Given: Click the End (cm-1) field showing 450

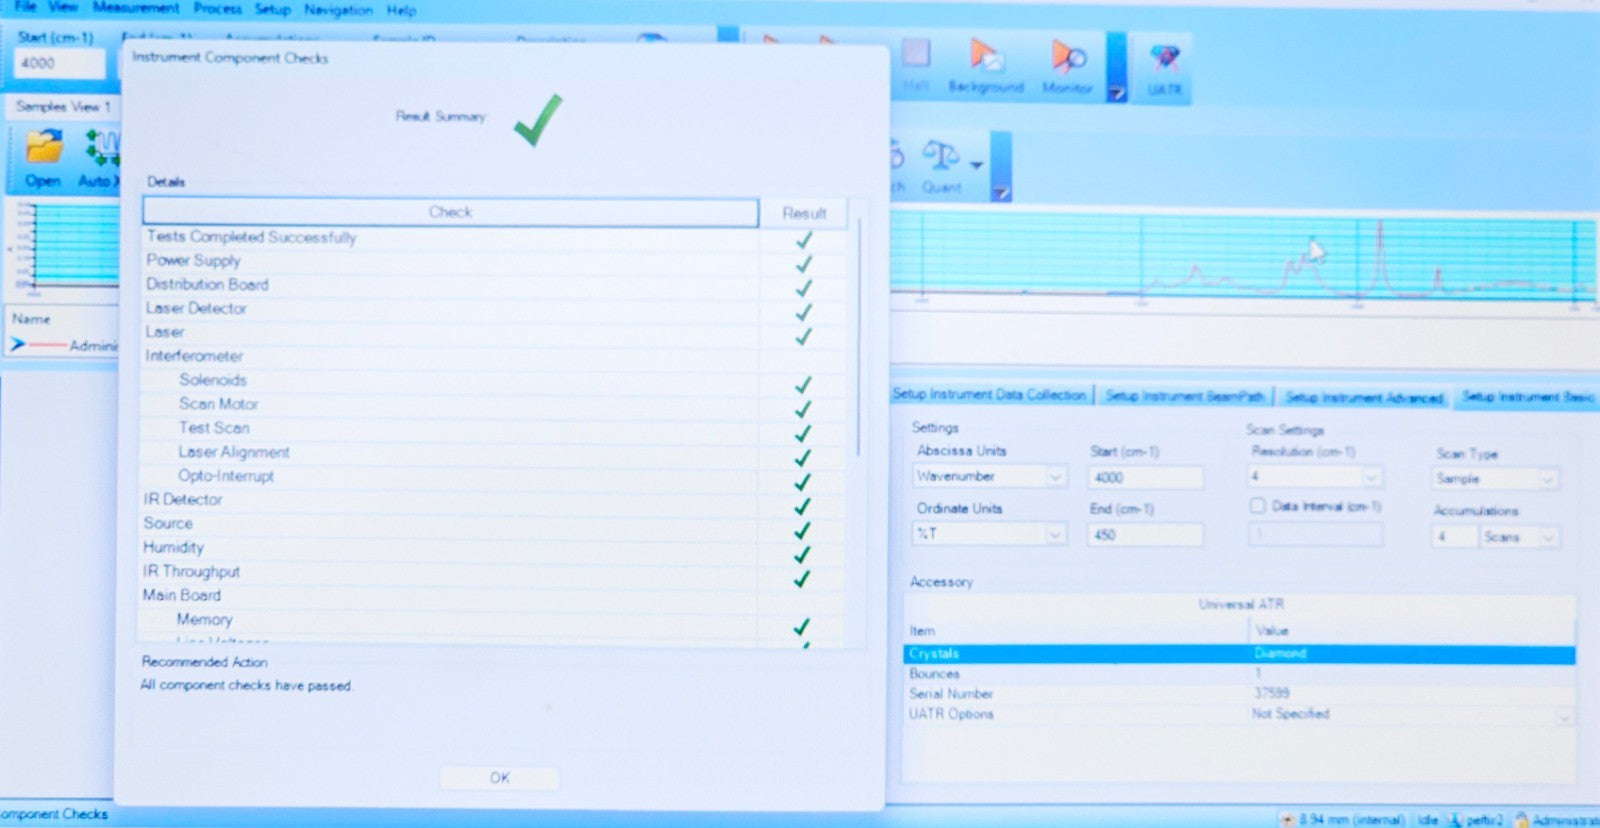Looking at the screenshot, I should pyautogui.click(x=1144, y=535).
